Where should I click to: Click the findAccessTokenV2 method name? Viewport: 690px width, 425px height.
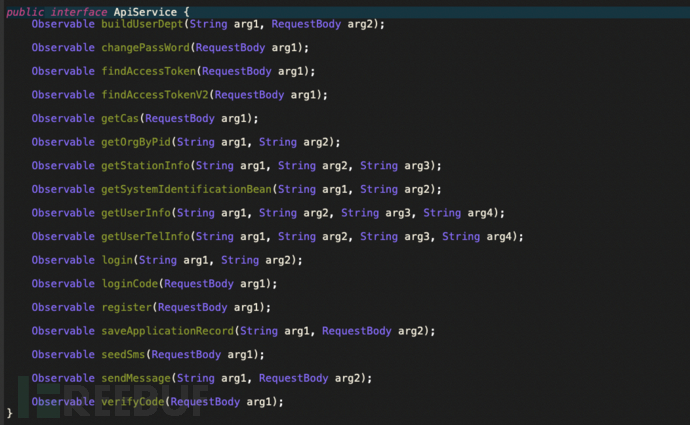click(155, 94)
